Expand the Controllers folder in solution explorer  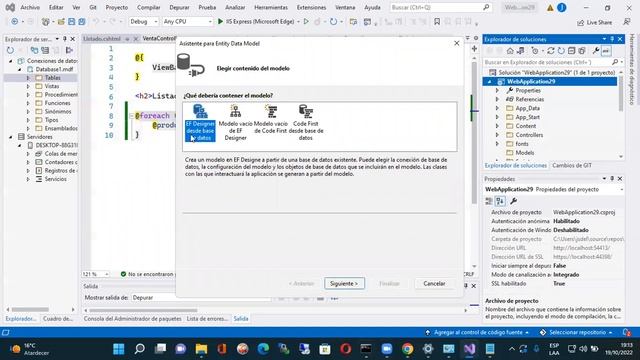pos(497,135)
